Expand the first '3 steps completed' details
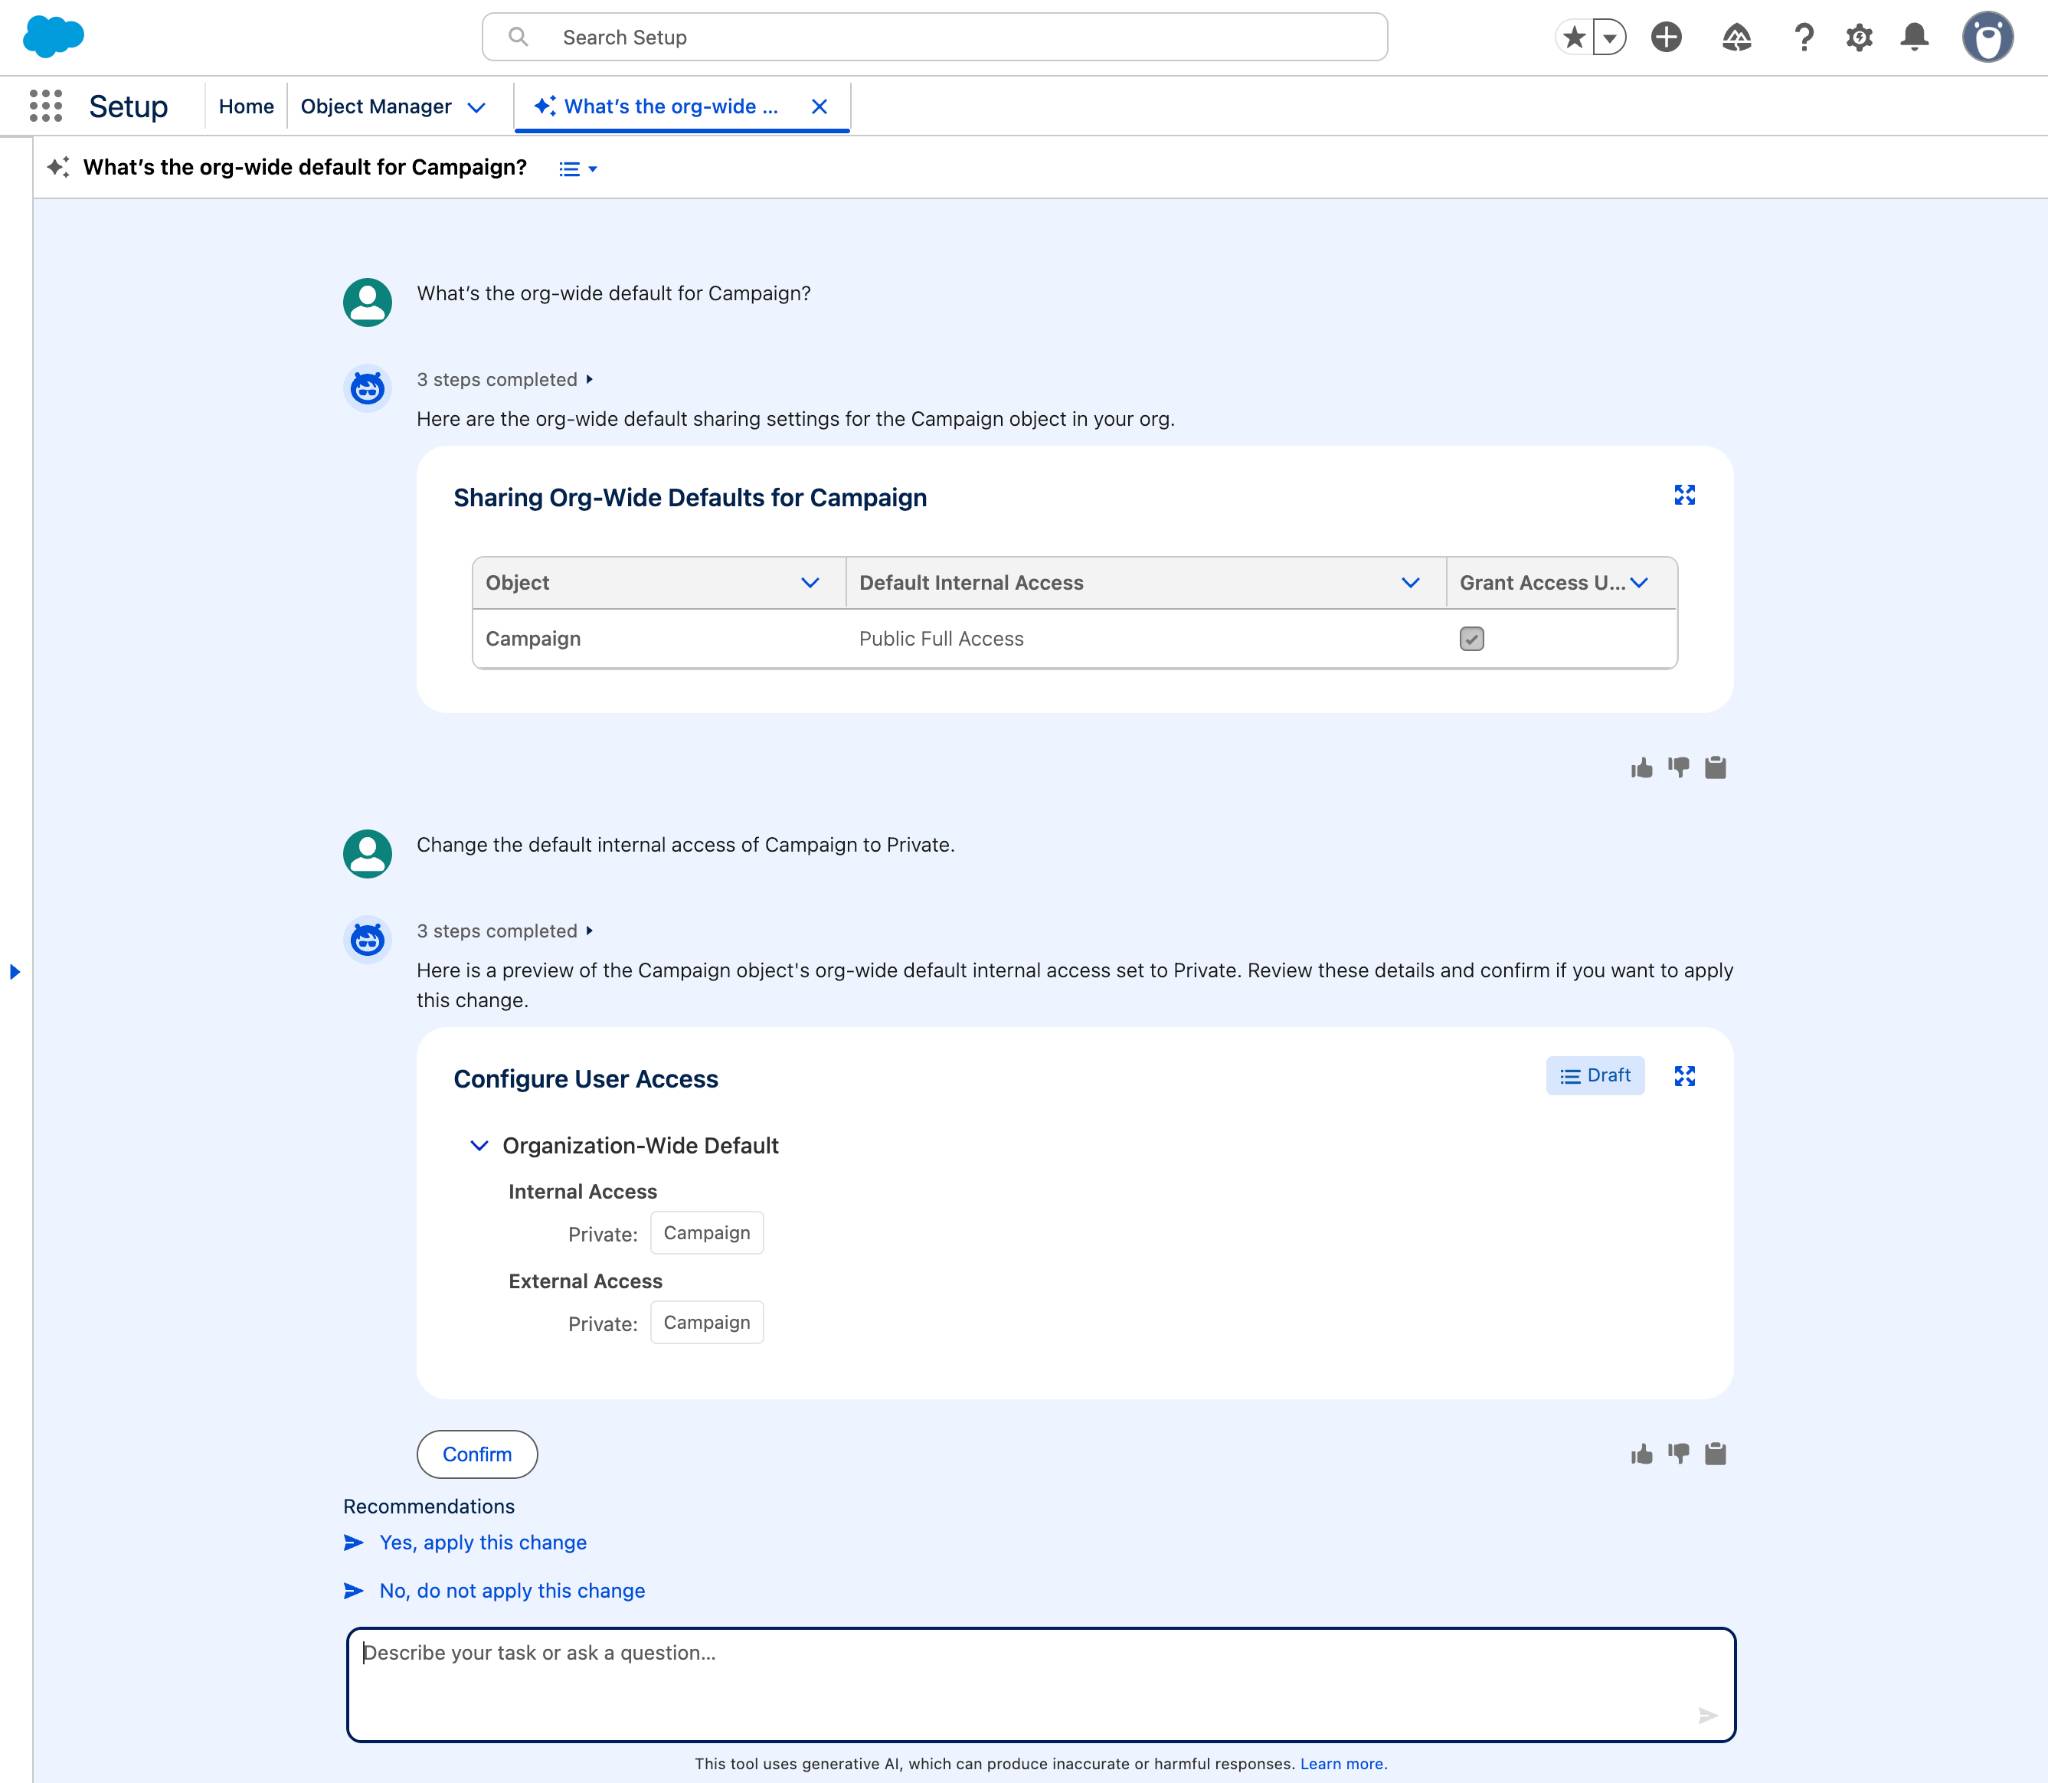 click(505, 379)
